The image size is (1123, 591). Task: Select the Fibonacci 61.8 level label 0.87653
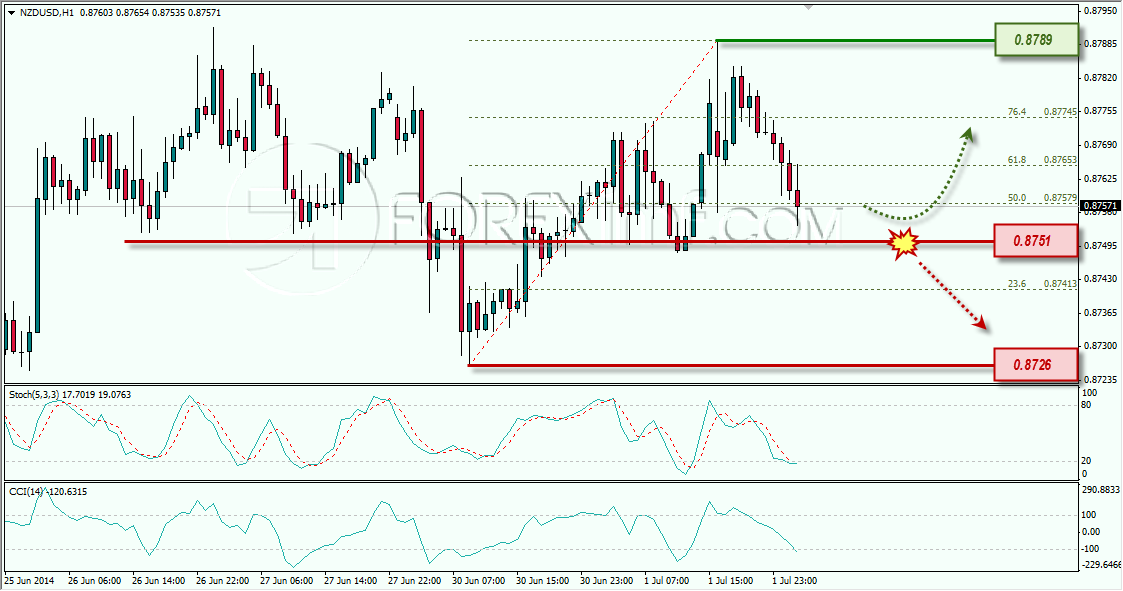(x=1059, y=160)
